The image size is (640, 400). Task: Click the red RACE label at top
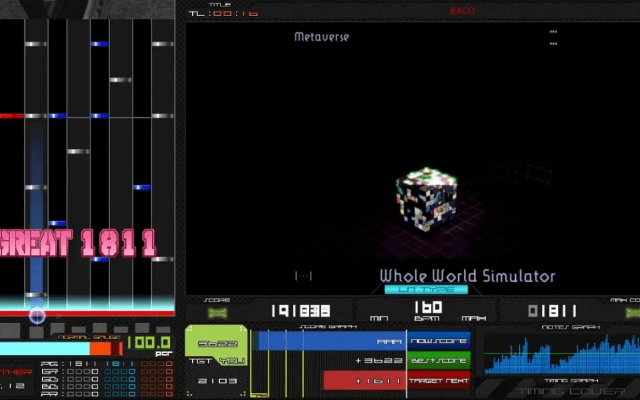click(x=462, y=11)
